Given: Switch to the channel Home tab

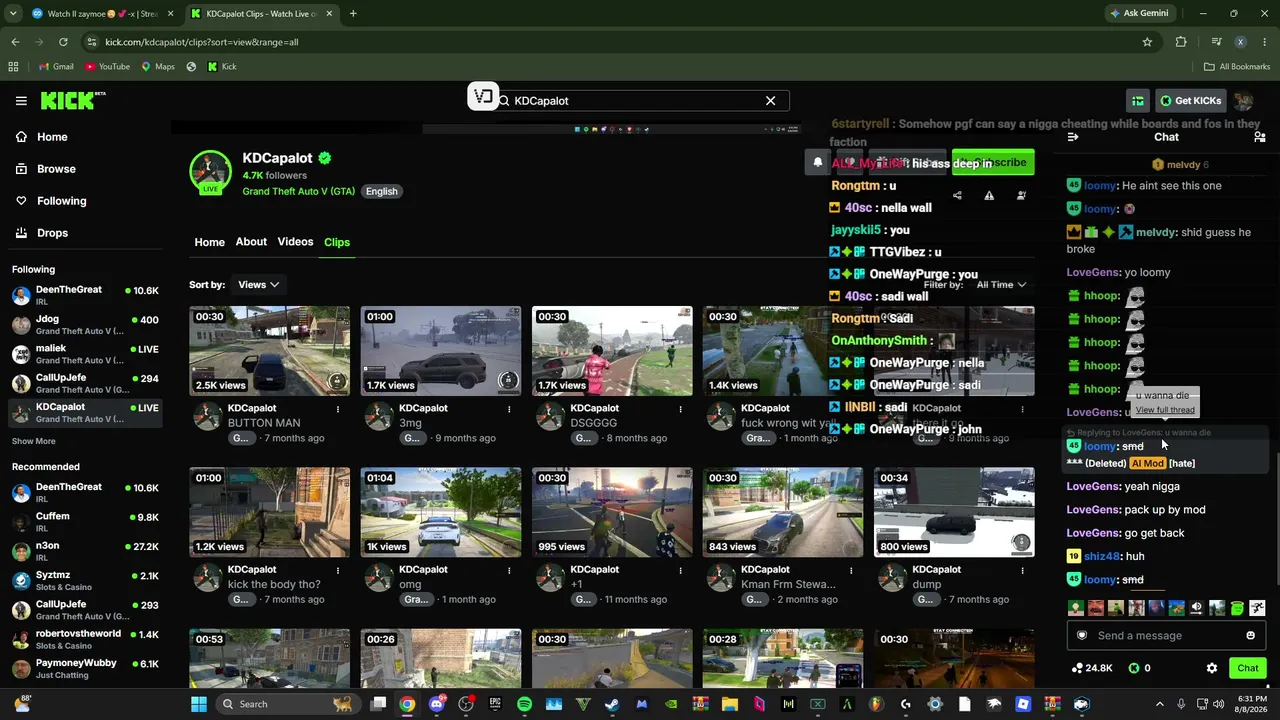Looking at the screenshot, I should [209, 242].
